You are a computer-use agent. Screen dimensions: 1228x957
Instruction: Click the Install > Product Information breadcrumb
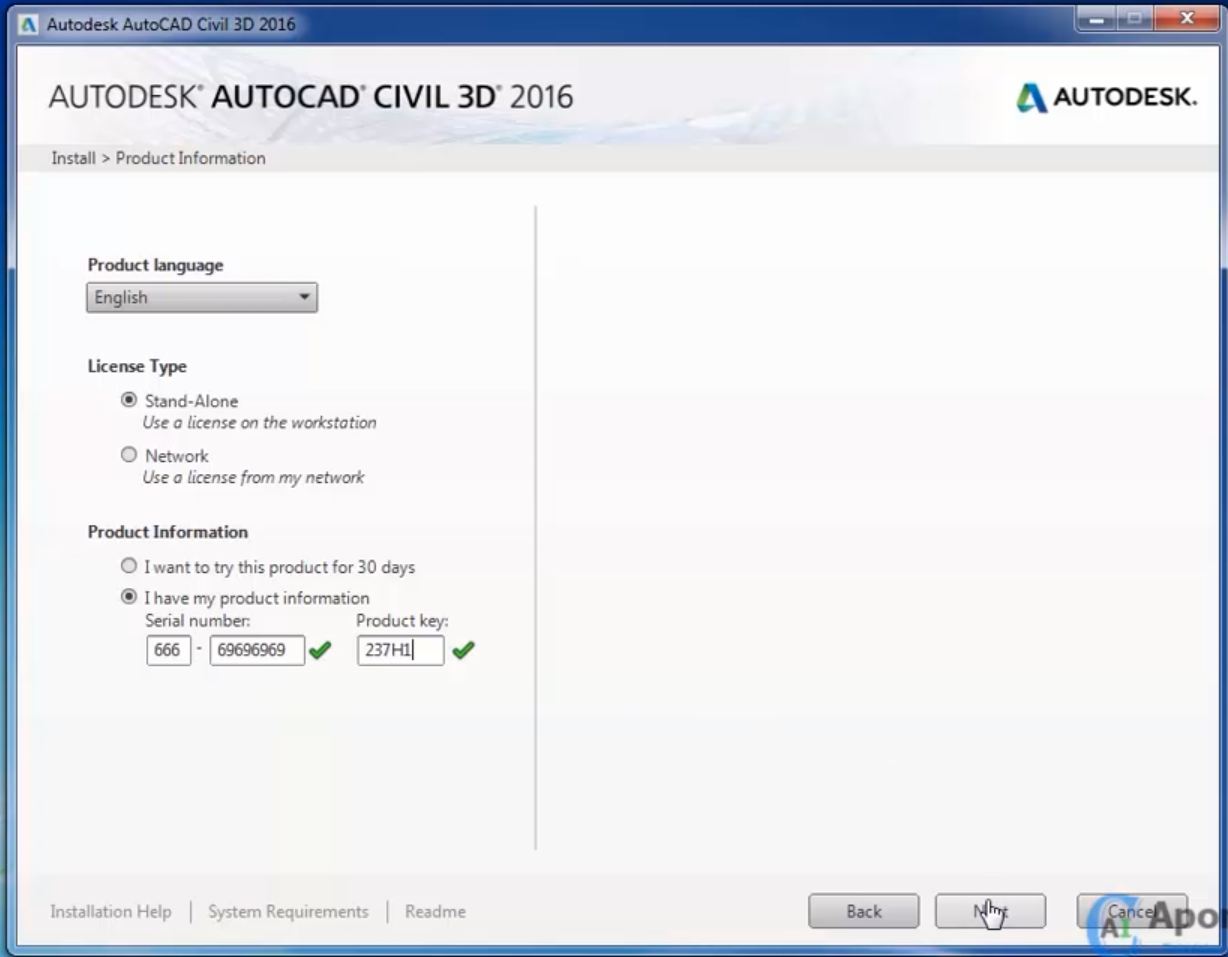coord(159,158)
